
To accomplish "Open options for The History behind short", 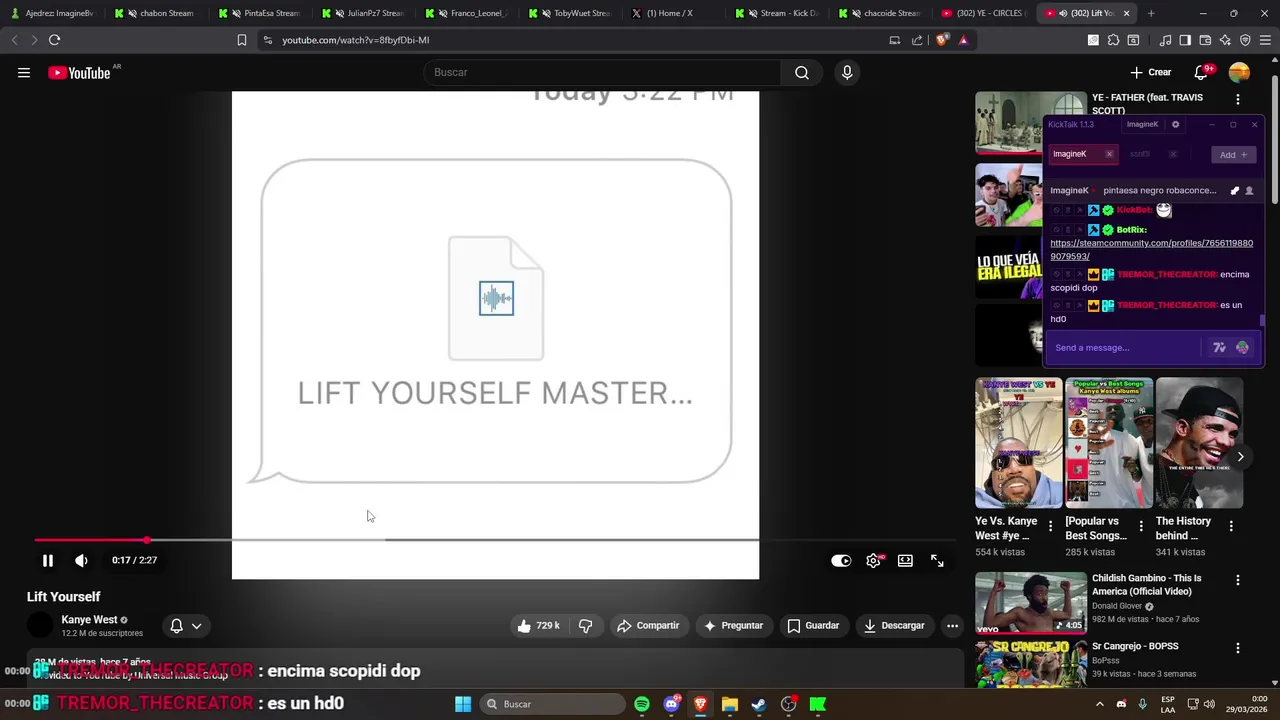I will point(1231,526).
